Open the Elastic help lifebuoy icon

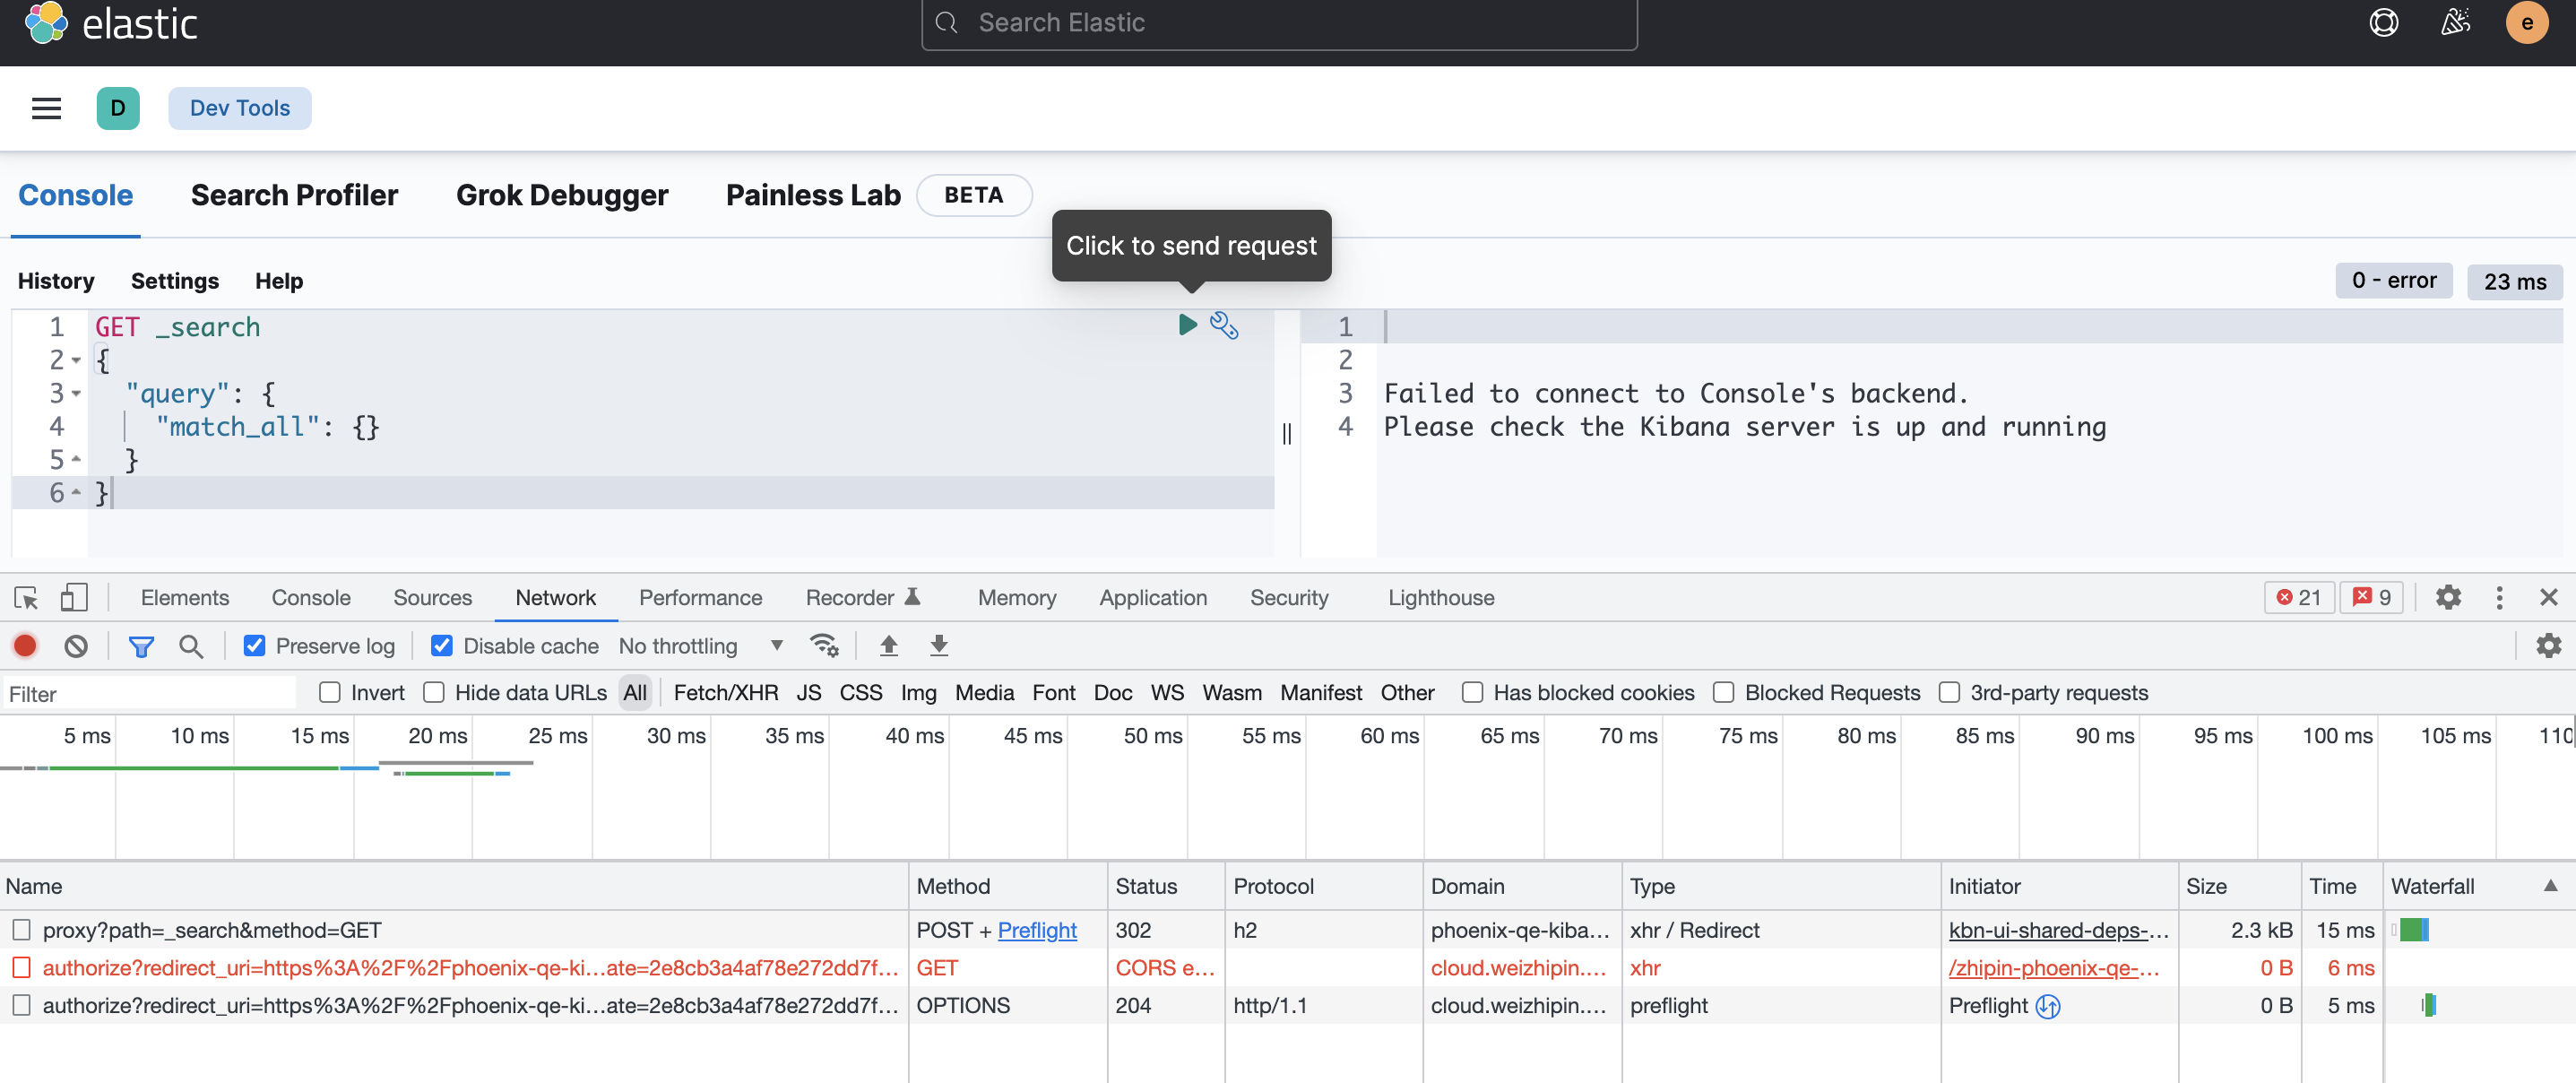pyautogui.click(x=2385, y=22)
